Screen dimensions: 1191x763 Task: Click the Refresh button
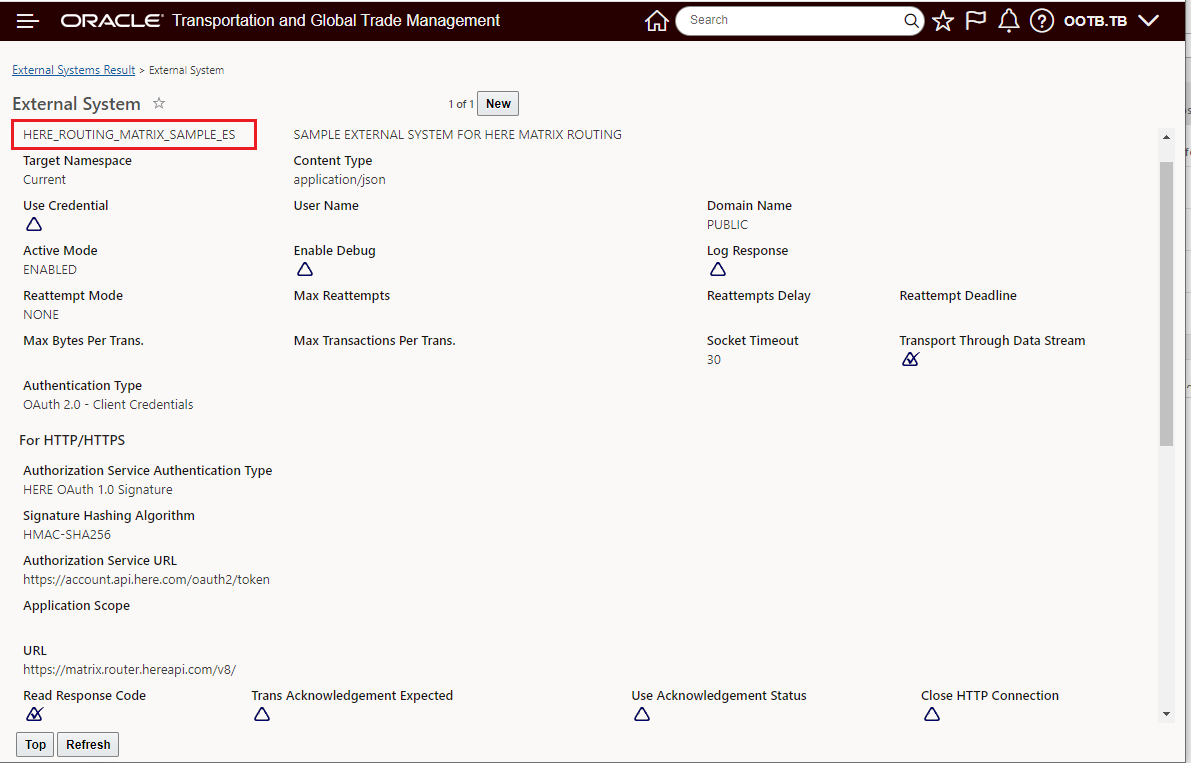[88, 744]
